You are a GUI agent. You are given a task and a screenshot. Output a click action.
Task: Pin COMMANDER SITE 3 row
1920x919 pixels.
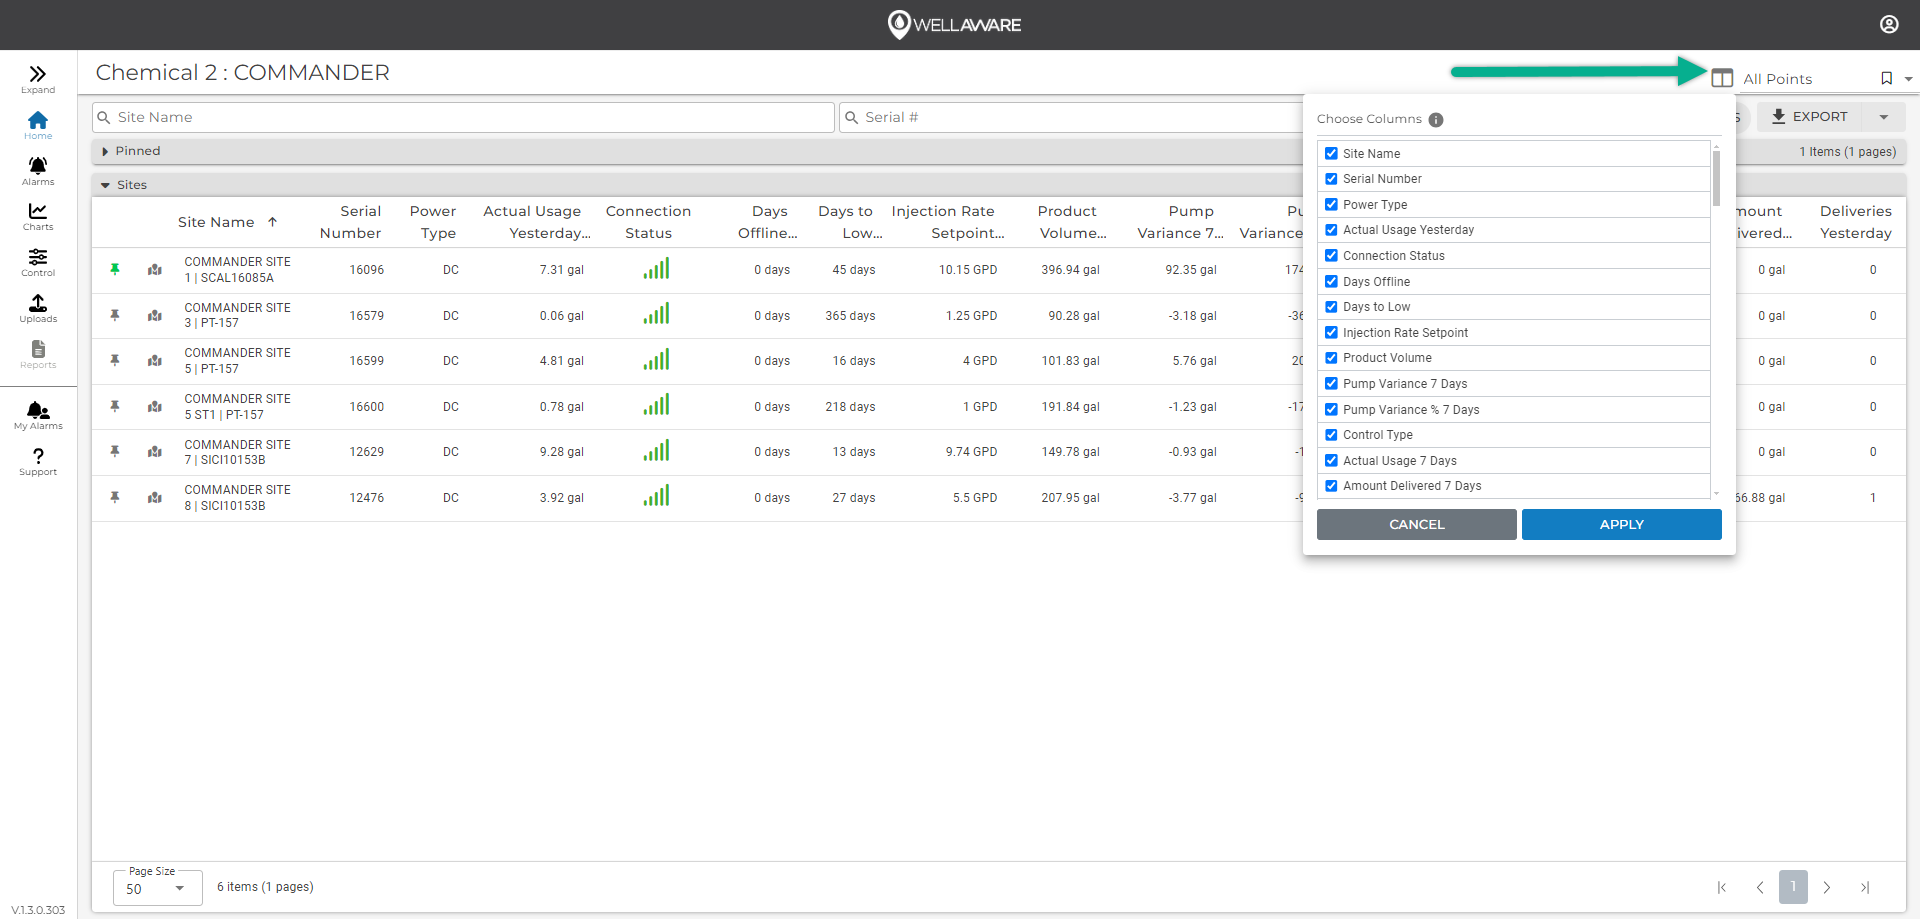[x=115, y=315]
